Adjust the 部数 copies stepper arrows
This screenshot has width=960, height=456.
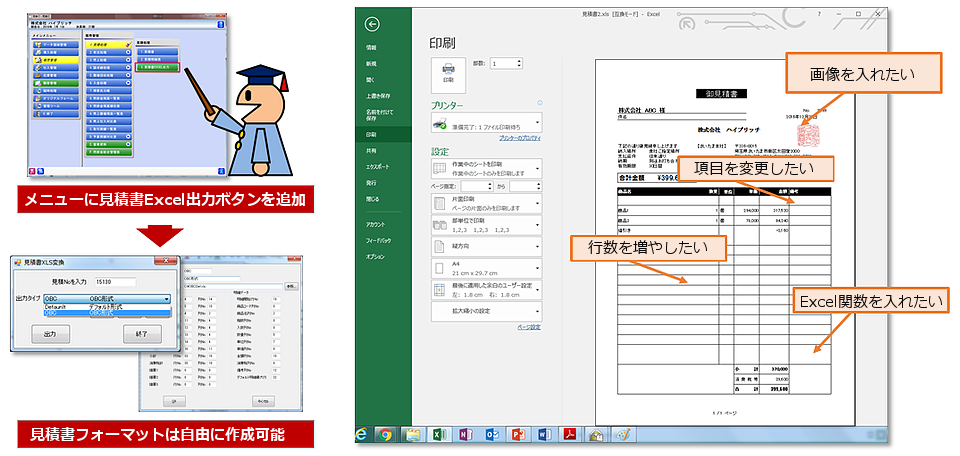pyautogui.click(x=519, y=63)
